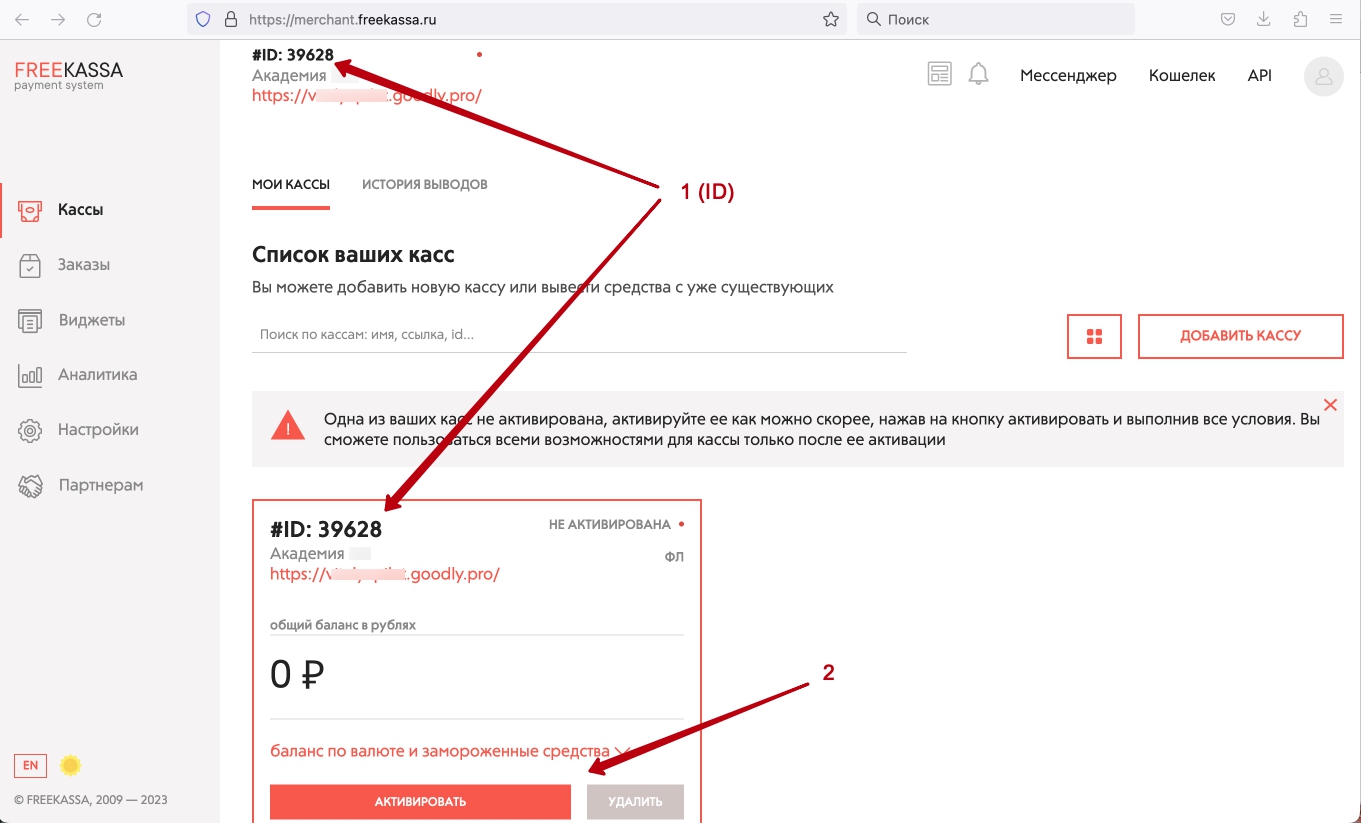This screenshot has height=823, width=1361.
Task: Click the ФЛ label in the card
Action: click(674, 557)
